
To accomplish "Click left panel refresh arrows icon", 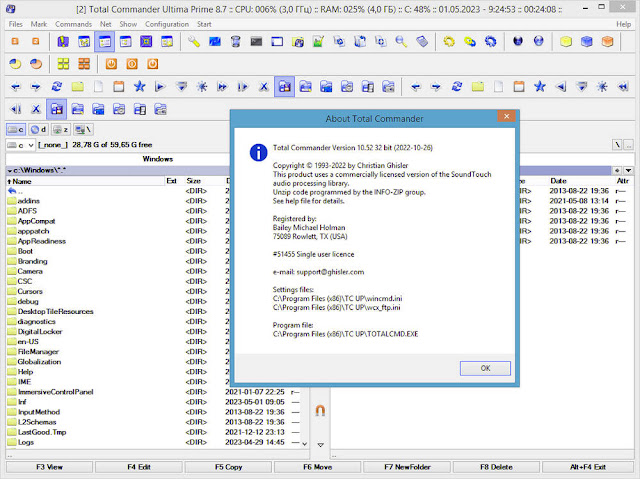I will 56,86.
